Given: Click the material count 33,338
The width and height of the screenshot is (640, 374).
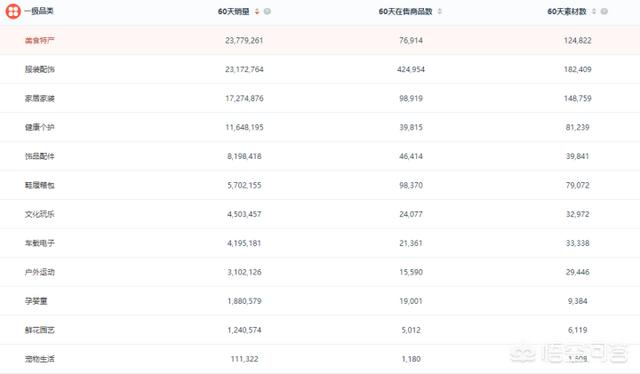Looking at the screenshot, I should 578,243.
